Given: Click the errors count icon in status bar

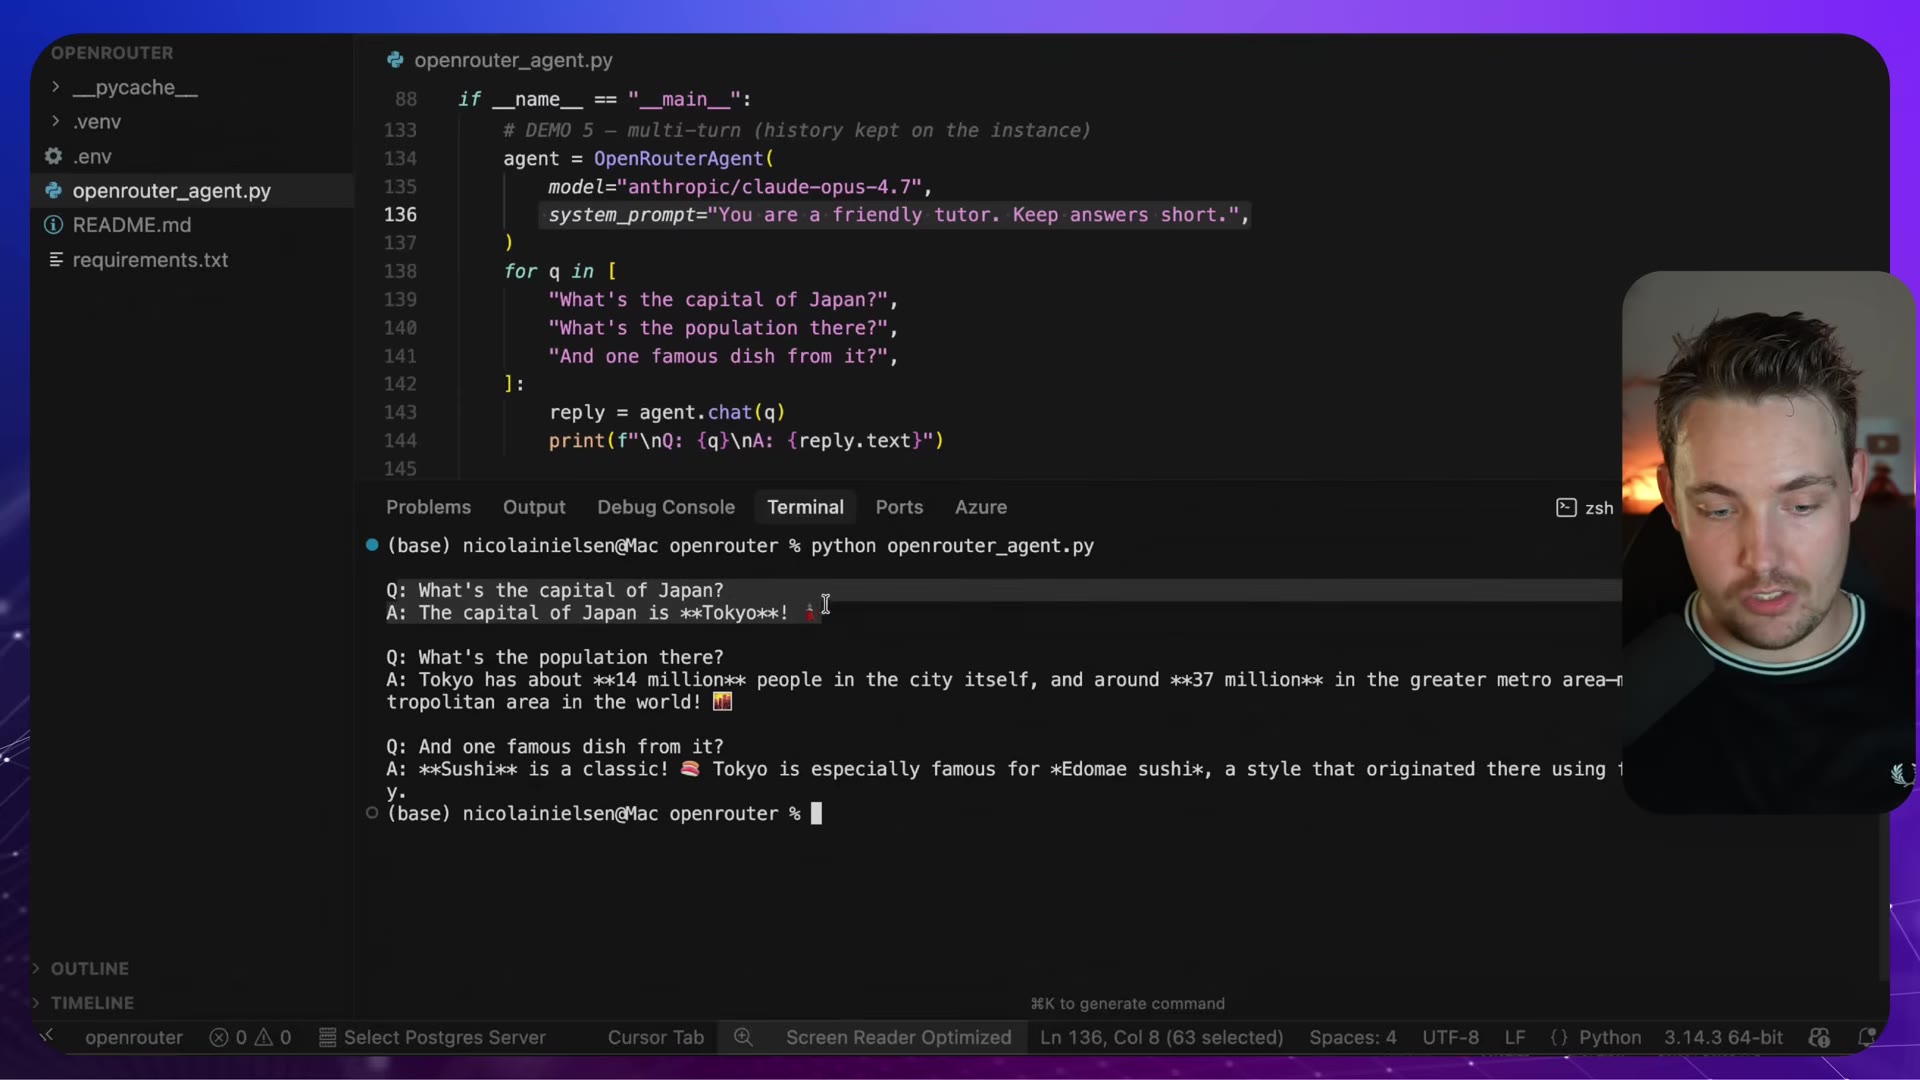Looking at the screenshot, I should (x=219, y=1037).
